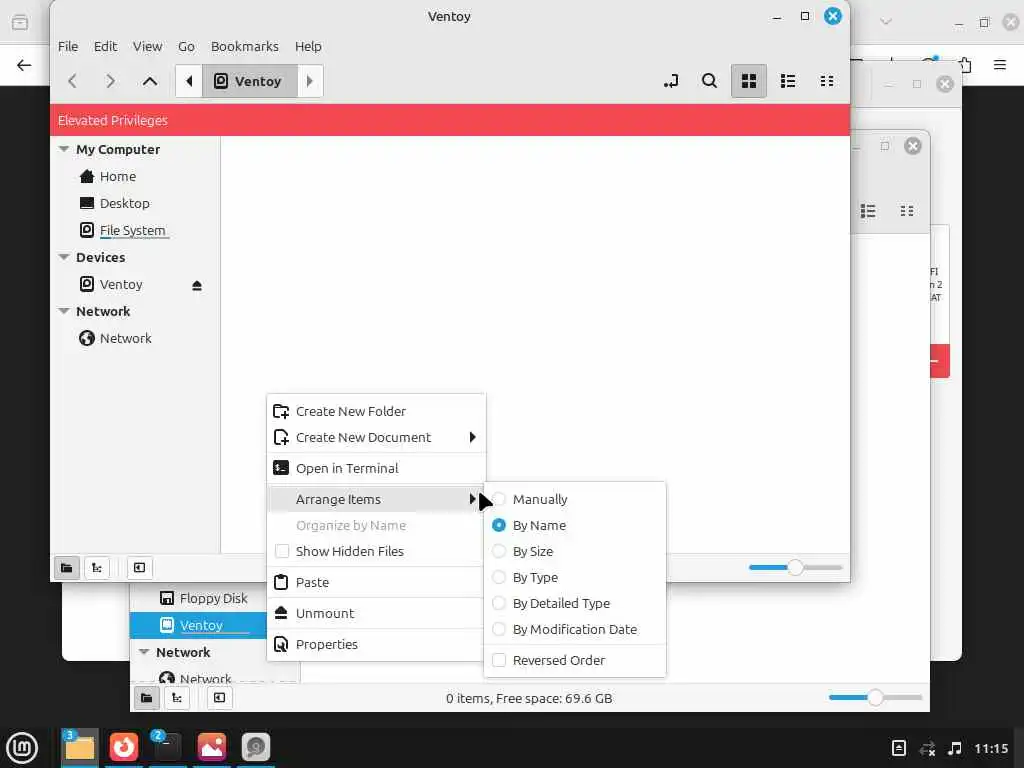Viewport: 1024px width, 768px height.
Task: Enable Reversed Order
Action: pos(575,660)
